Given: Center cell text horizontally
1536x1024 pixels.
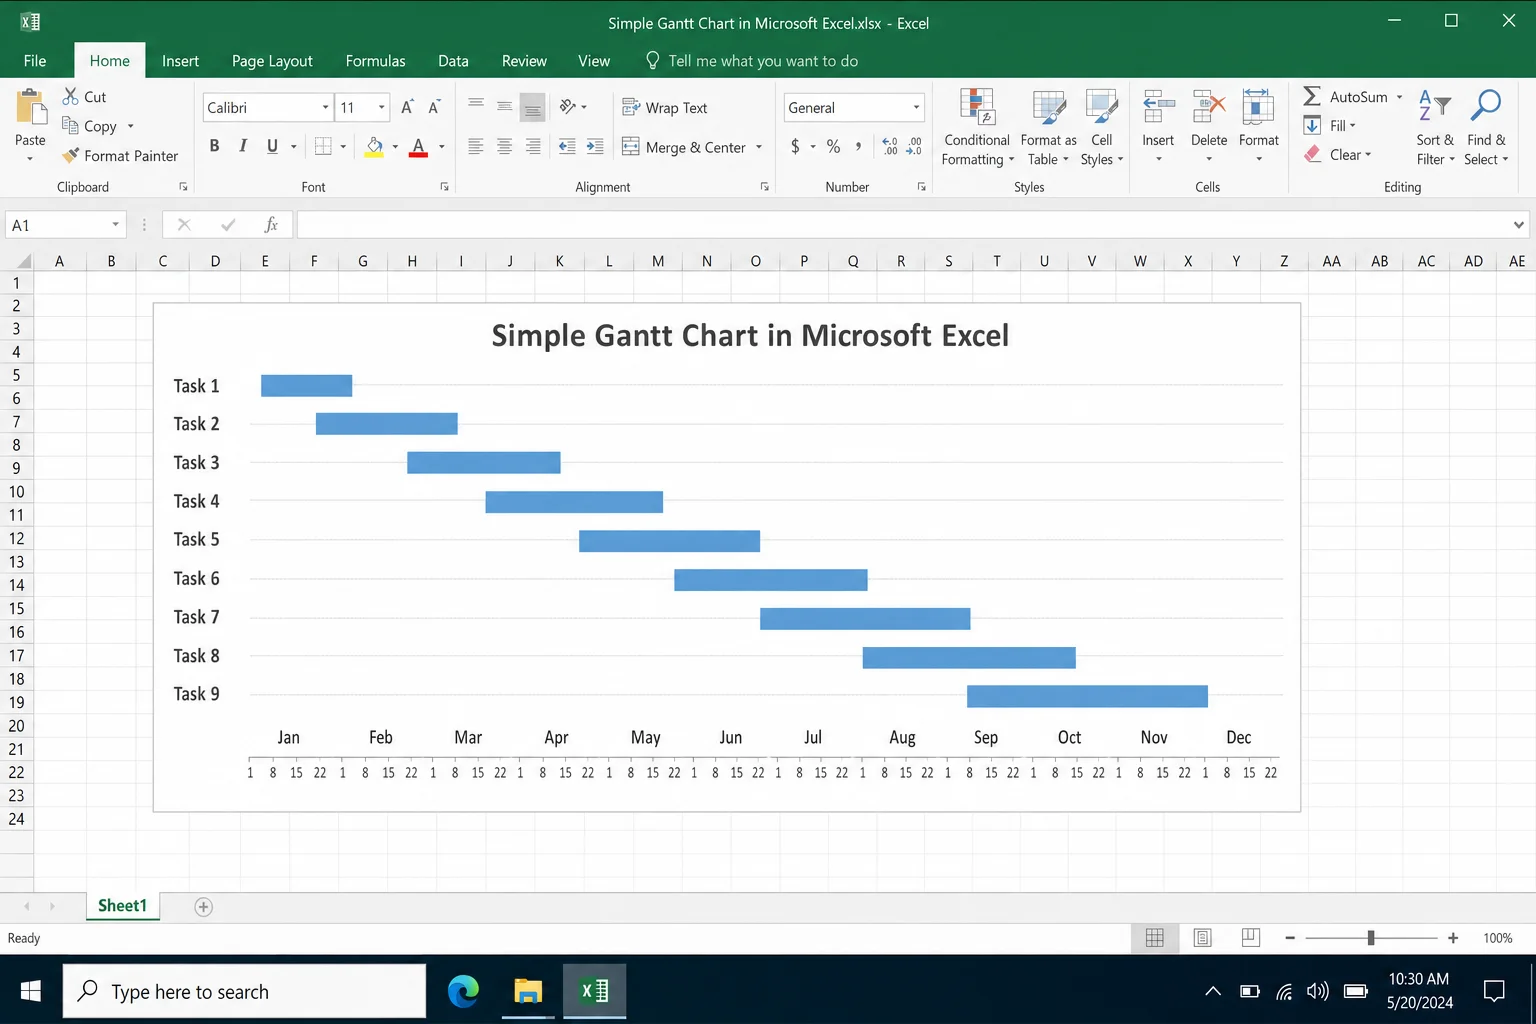Looking at the screenshot, I should 505,146.
